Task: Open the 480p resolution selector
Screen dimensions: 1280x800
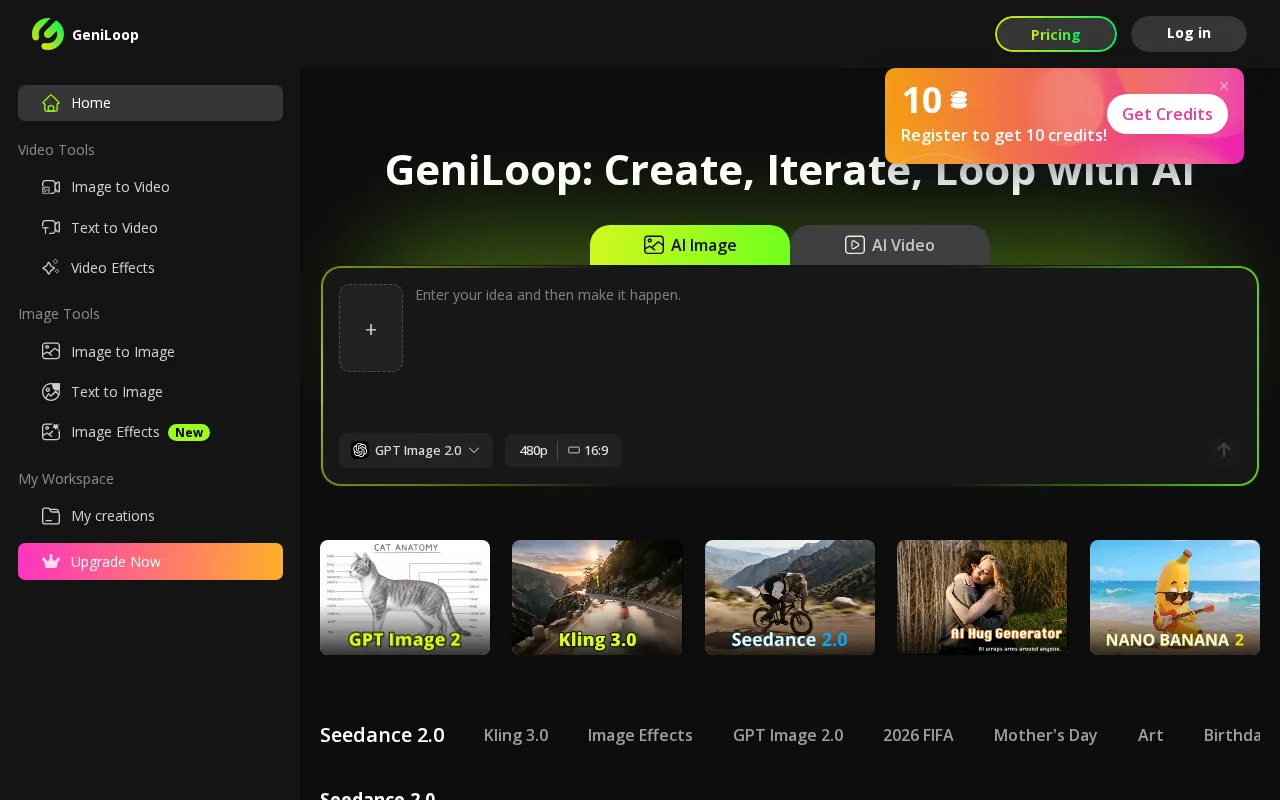Action: pos(533,450)
